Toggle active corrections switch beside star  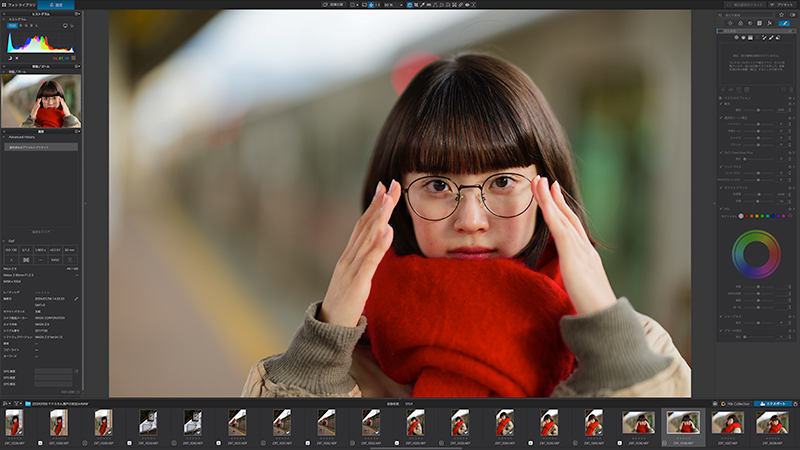pyautogui.click(x=792, y=15)
